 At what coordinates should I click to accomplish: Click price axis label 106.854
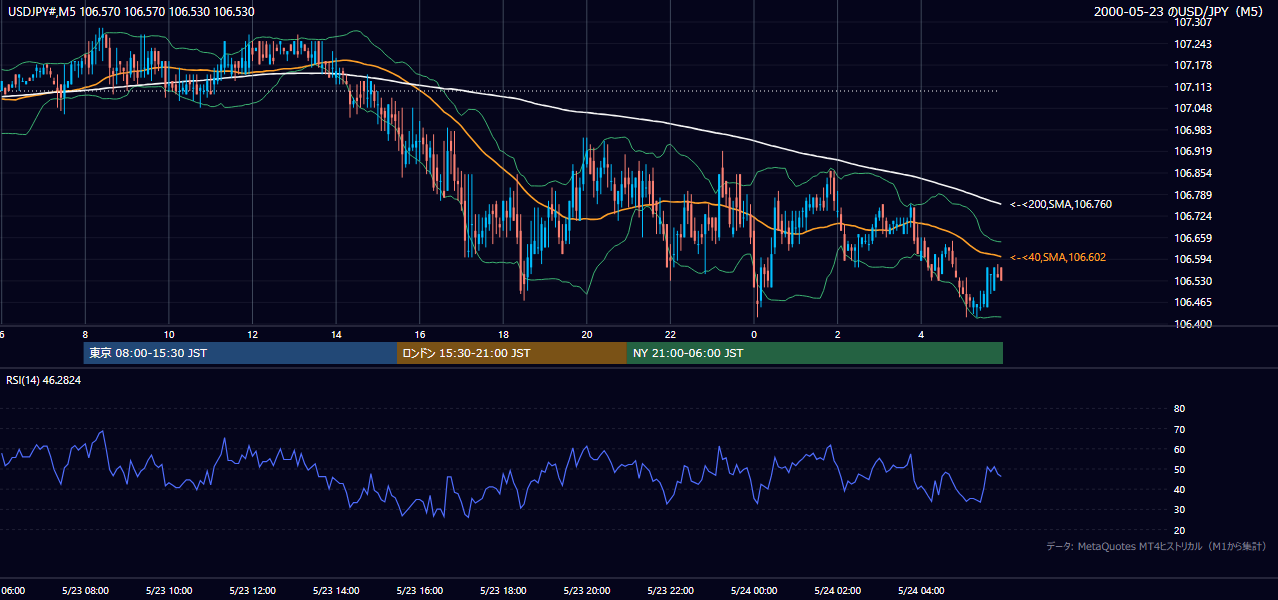(1192, 173)
